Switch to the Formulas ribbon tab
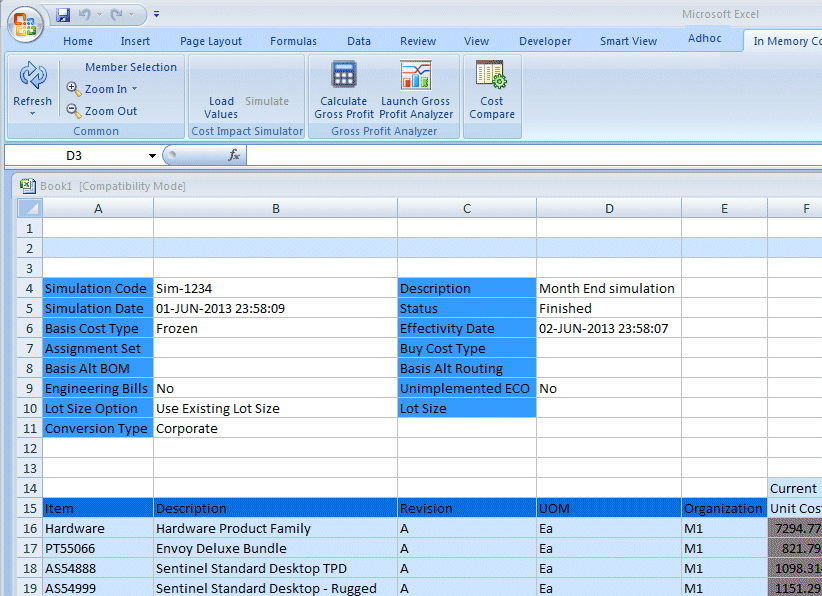The image size is (822, 596). click(x=293, y=41)
